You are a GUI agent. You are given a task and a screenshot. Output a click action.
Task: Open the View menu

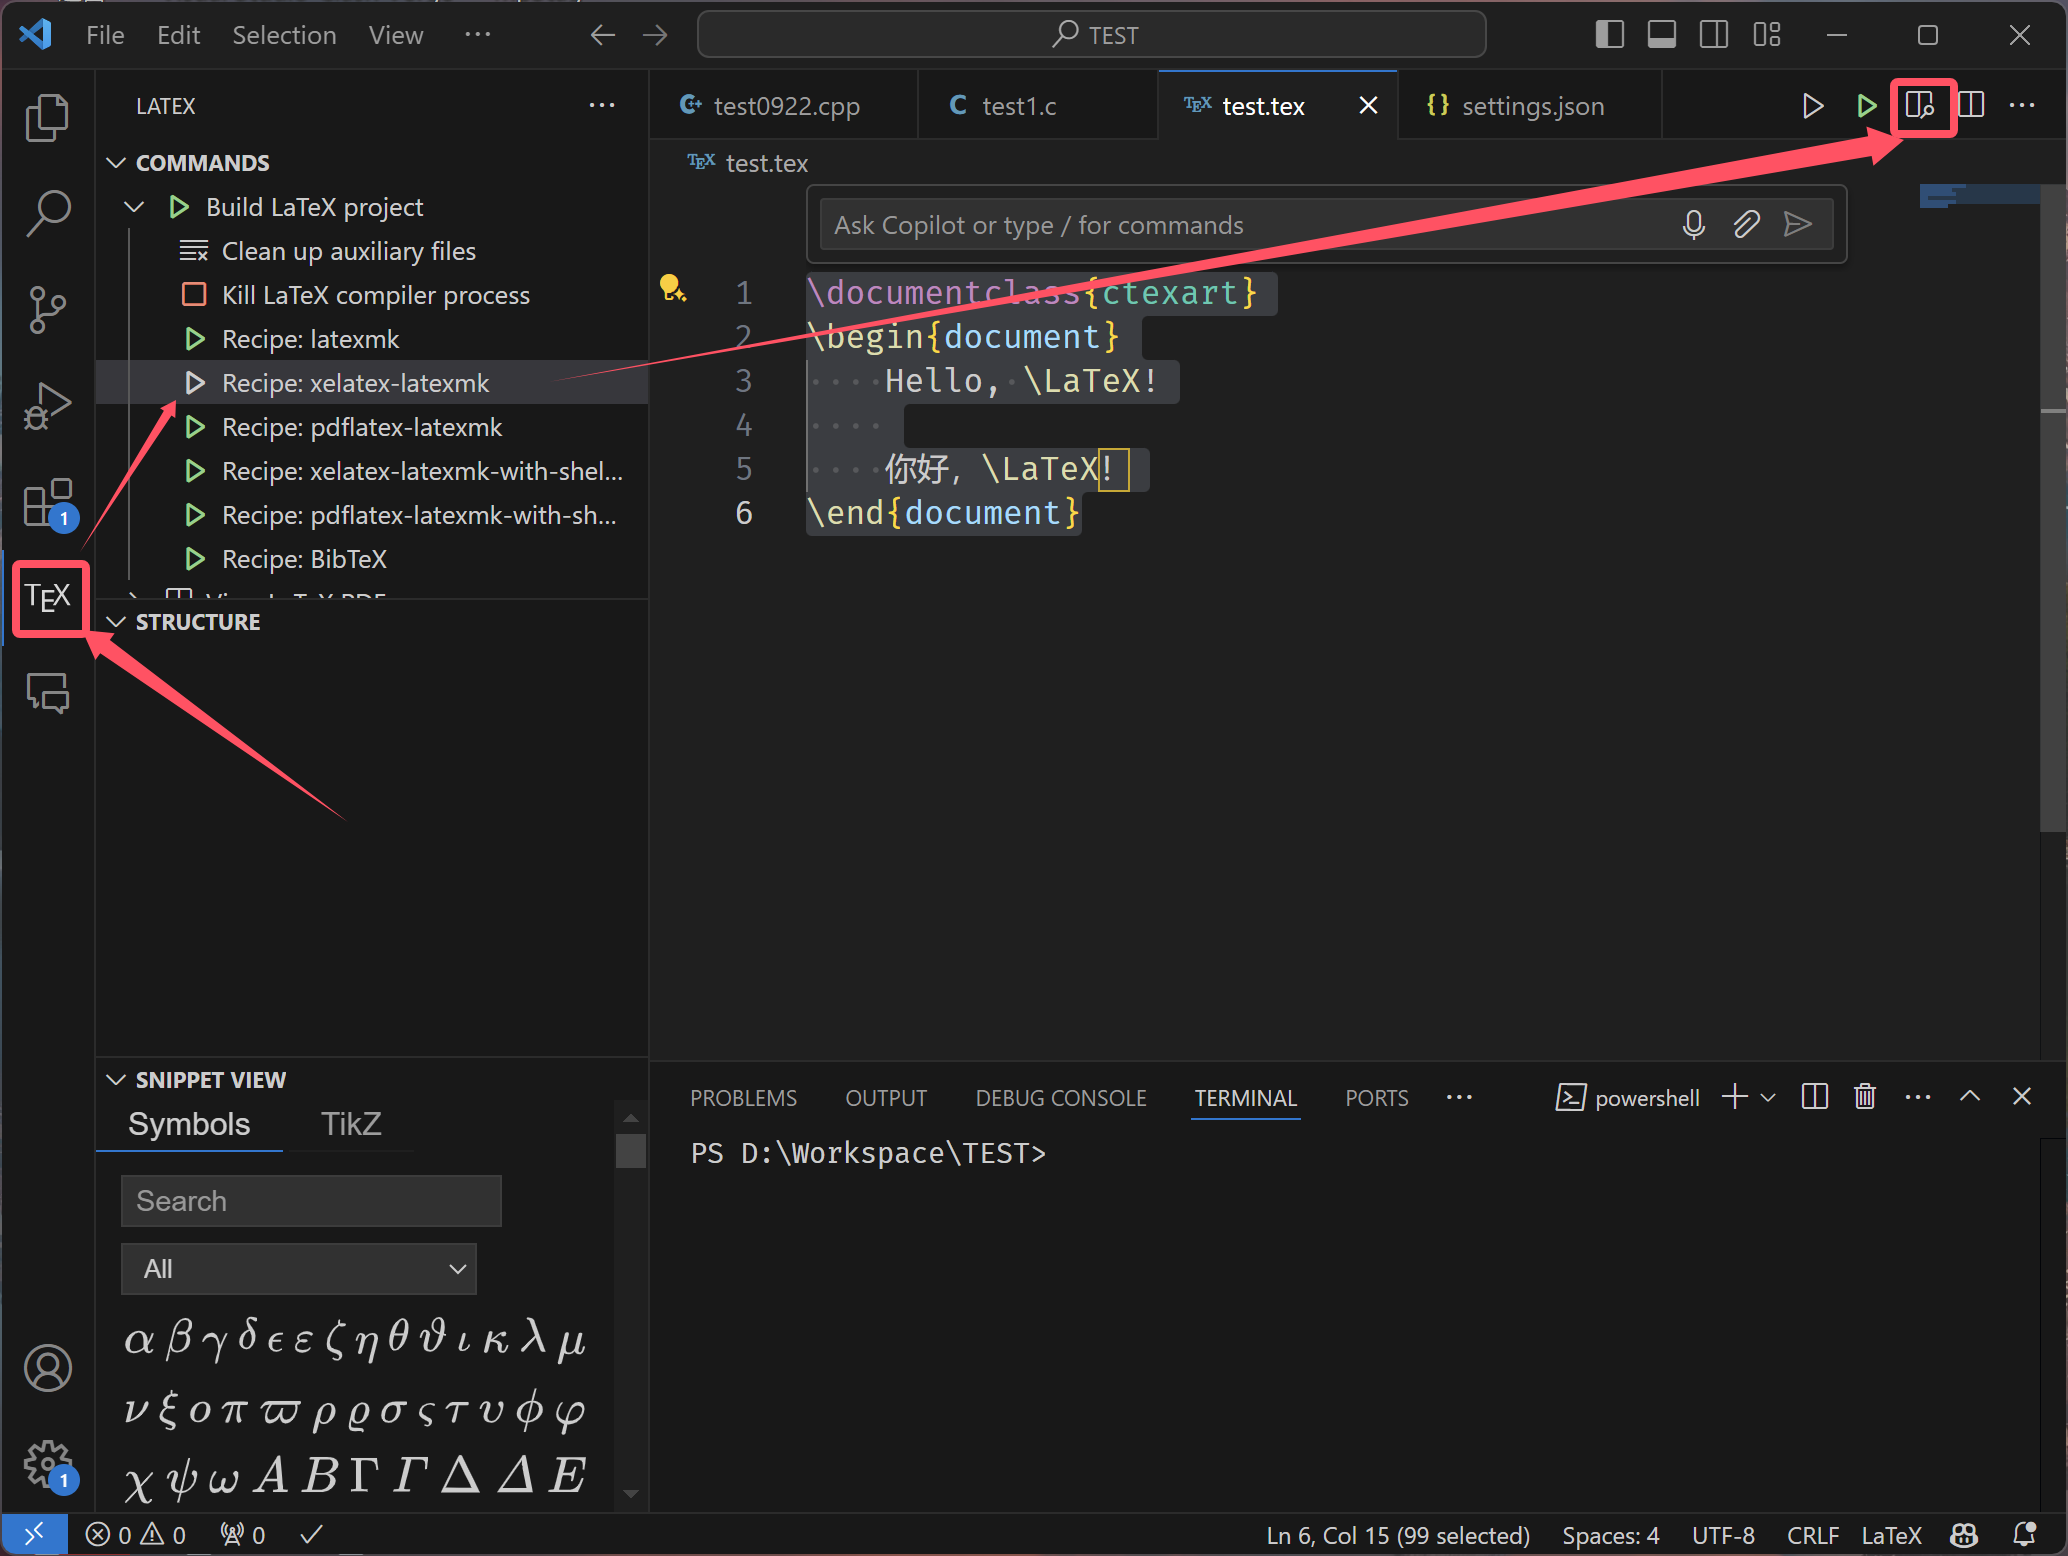coord(396,35)
